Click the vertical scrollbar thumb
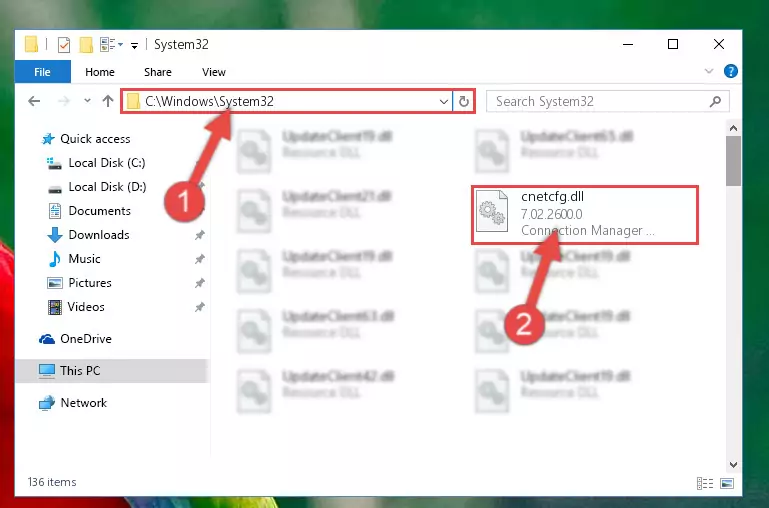Image resolution: width=769 pixels, height=508 pixels. click(733, 161)
